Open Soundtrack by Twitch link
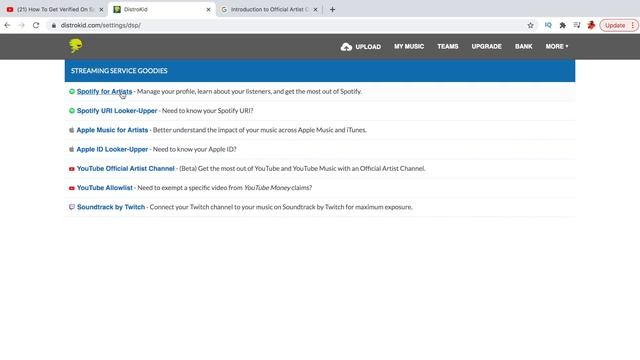 click(111, 207)
